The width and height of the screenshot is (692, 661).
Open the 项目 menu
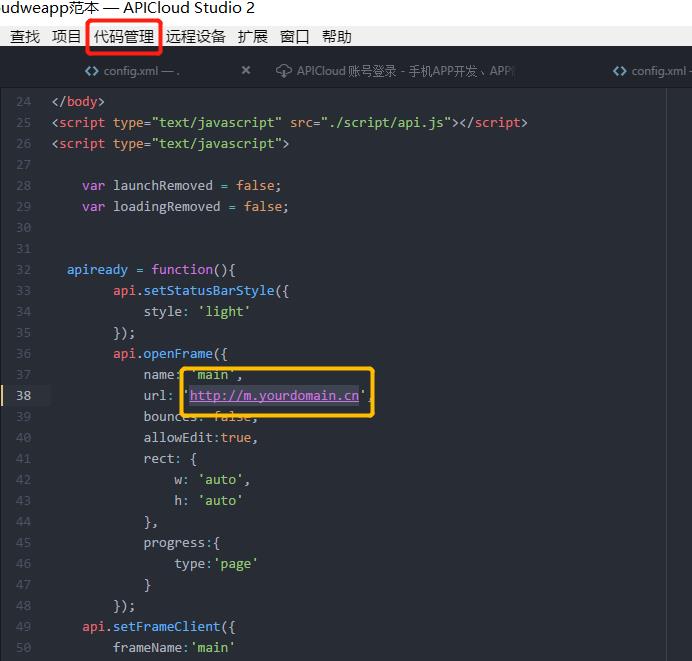coord(66,37)
